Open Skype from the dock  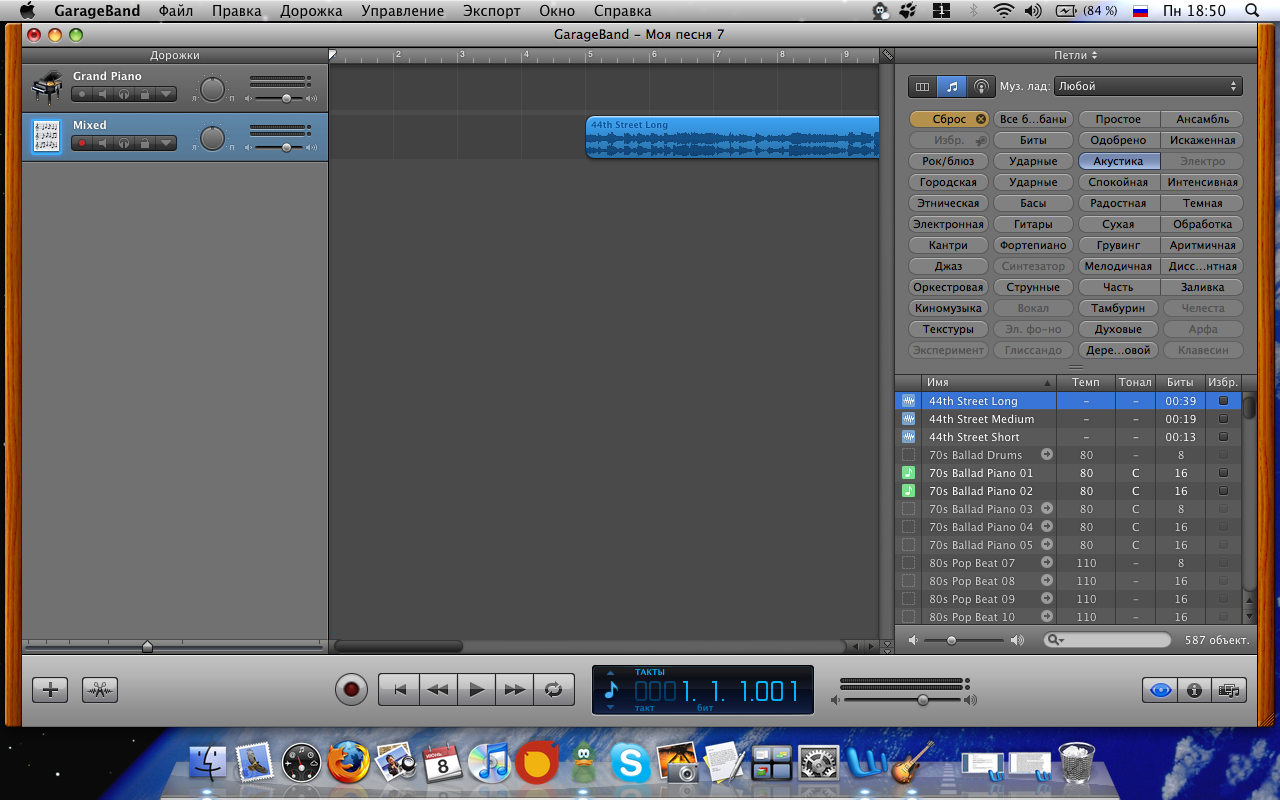pos(630,764)
